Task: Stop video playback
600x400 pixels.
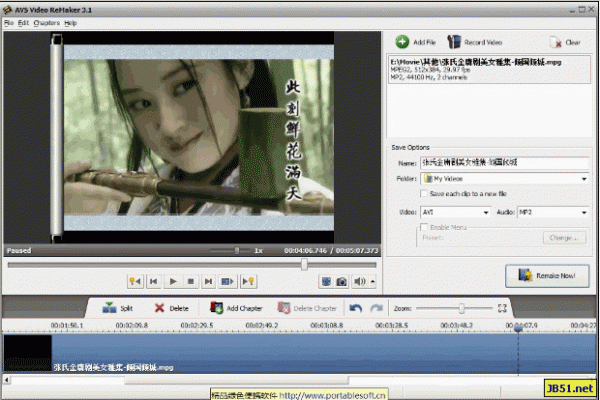Action: coord(191,281)
